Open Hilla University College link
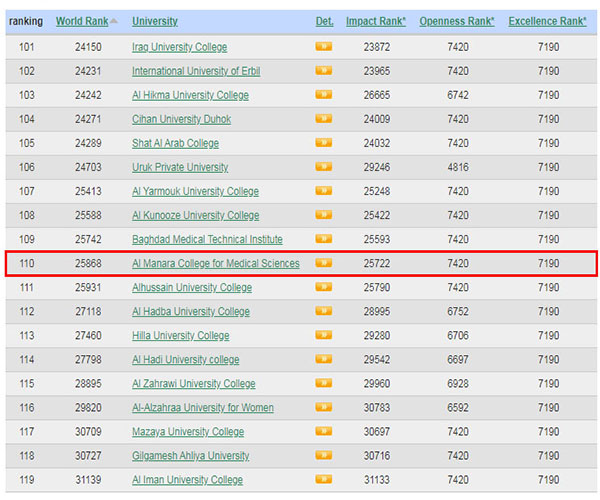Viewport: 600px width, 500px height. (x=181, y=336)
